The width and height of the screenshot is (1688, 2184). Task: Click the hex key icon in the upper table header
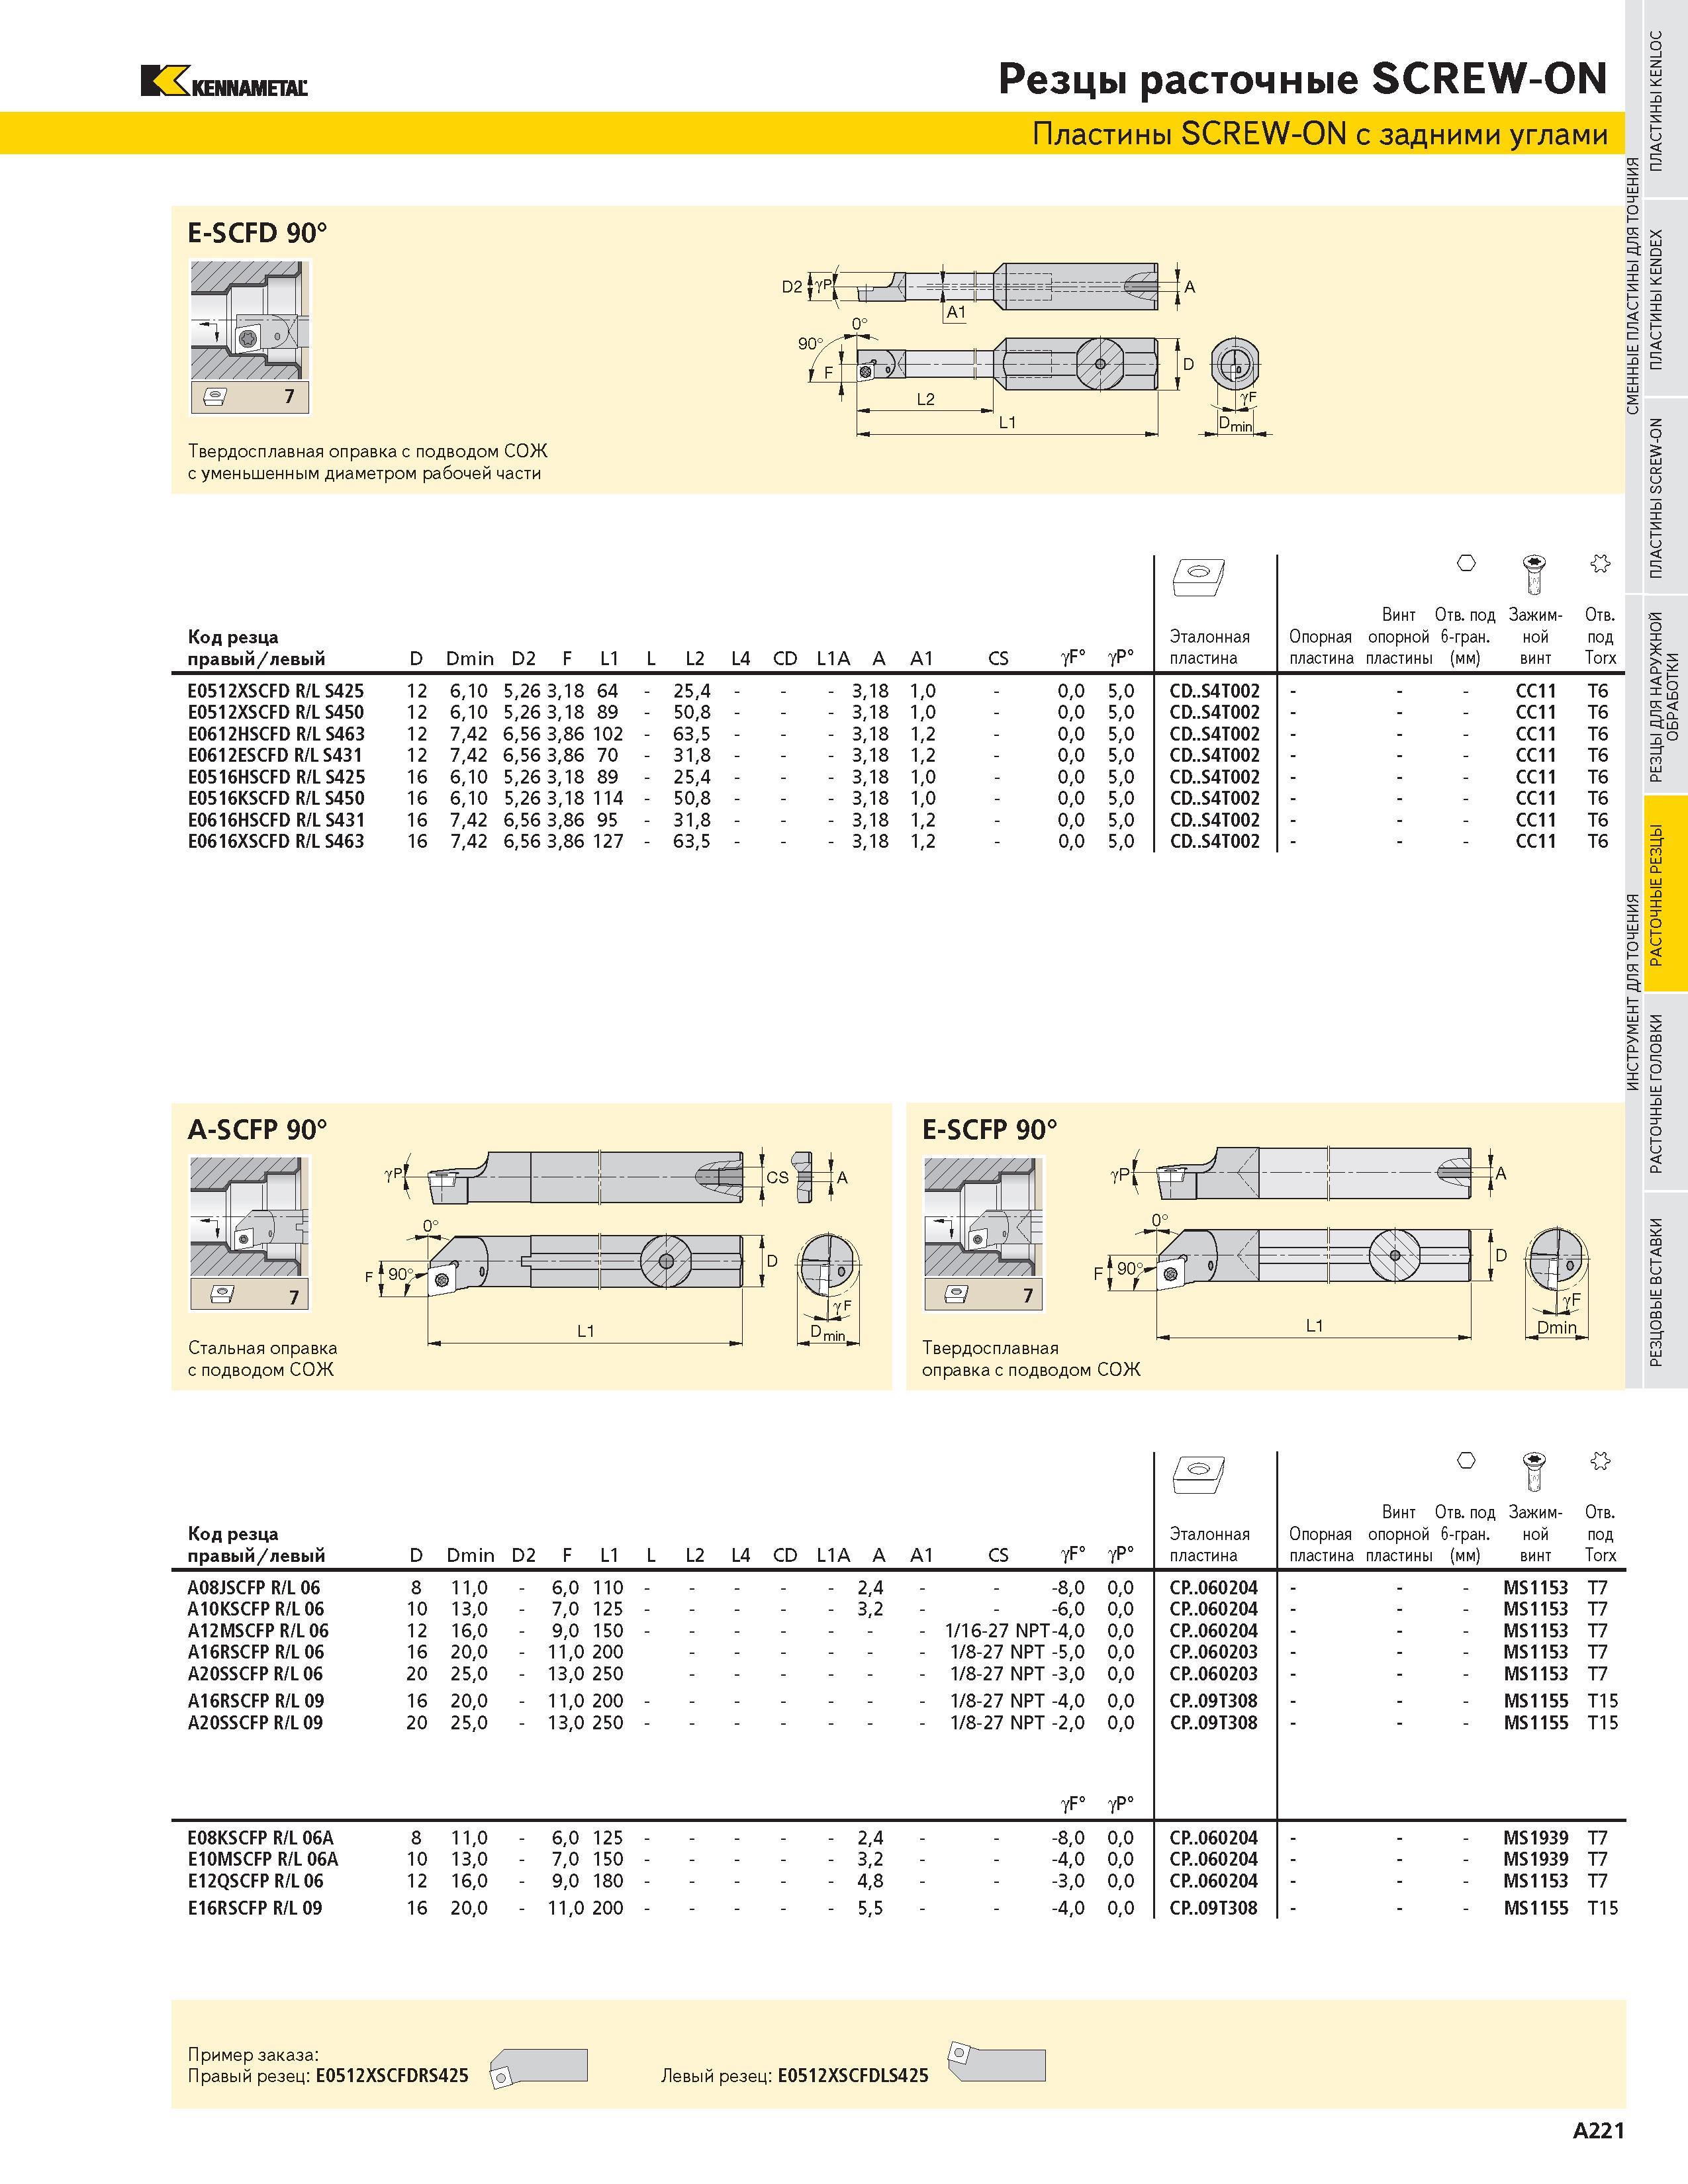tap(1466, 563)
